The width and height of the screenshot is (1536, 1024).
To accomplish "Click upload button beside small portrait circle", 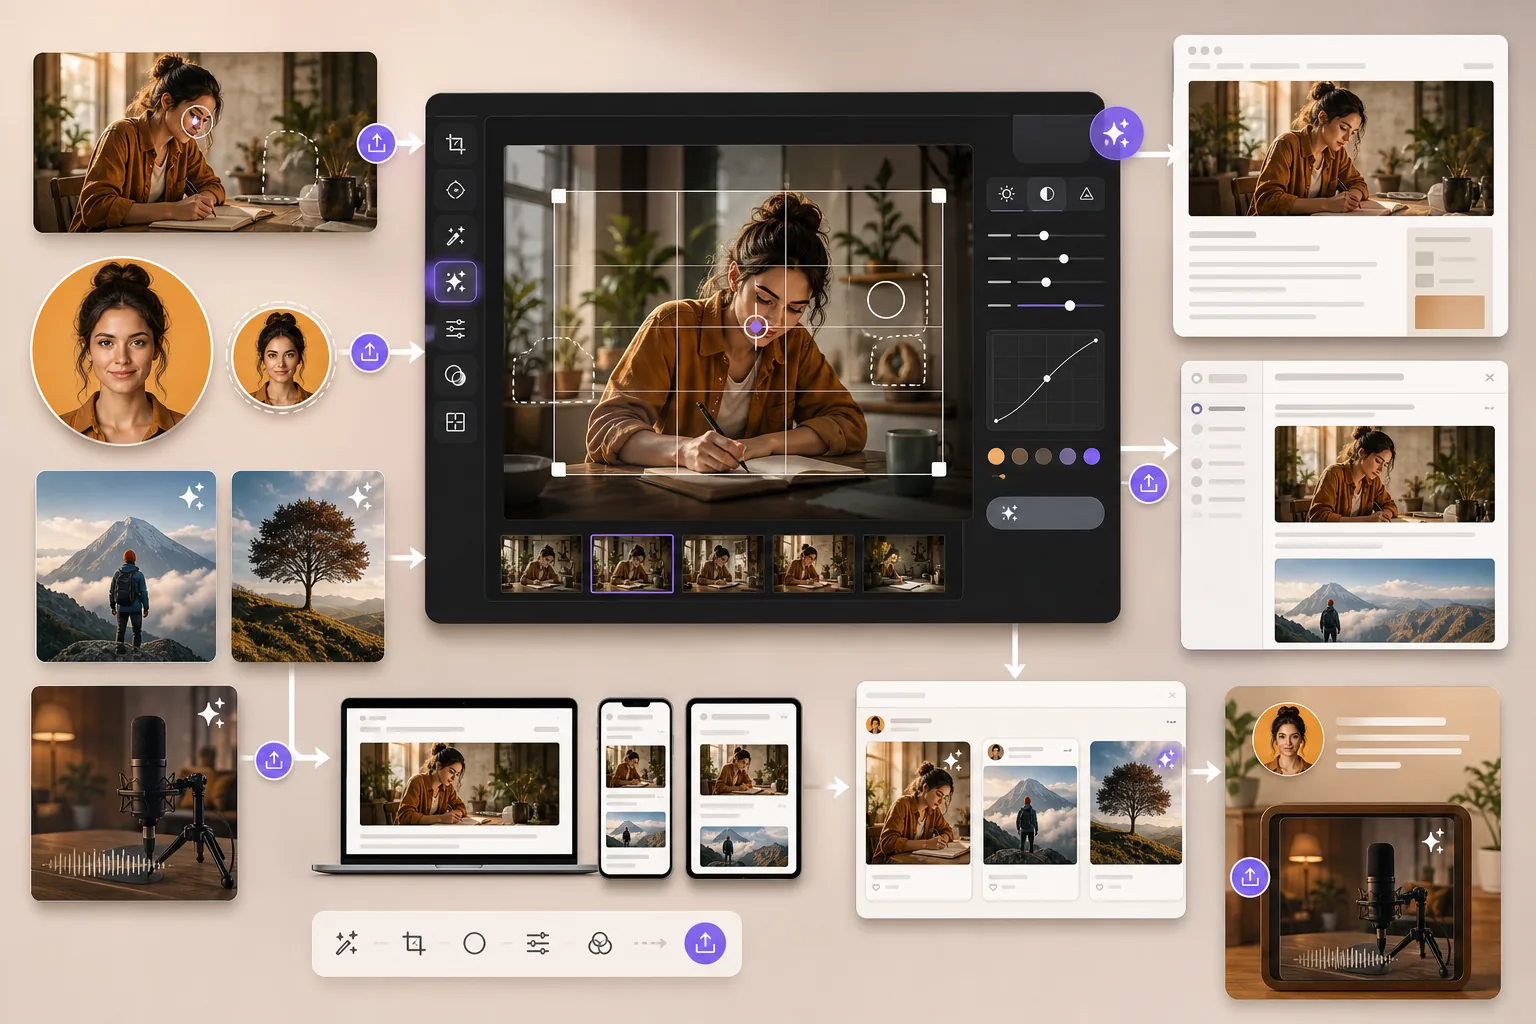I will (369, 352).
